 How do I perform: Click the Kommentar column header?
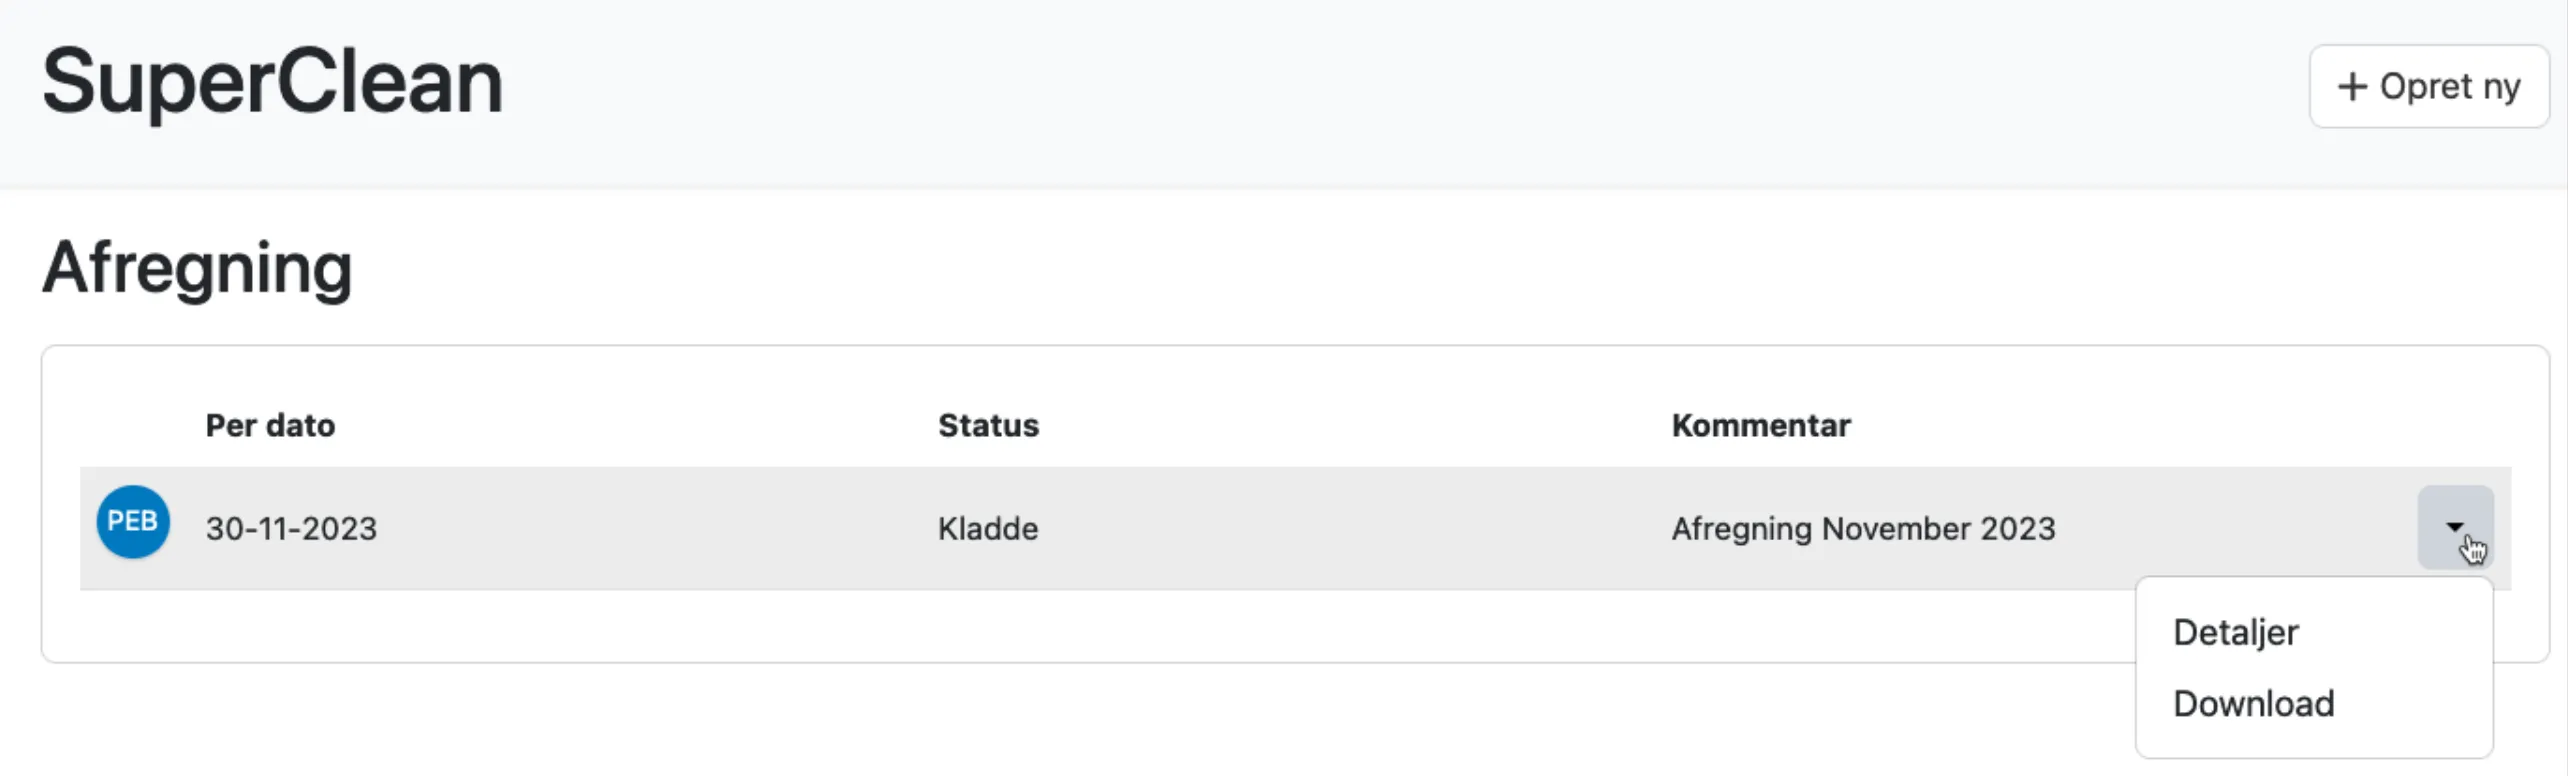1761,426
